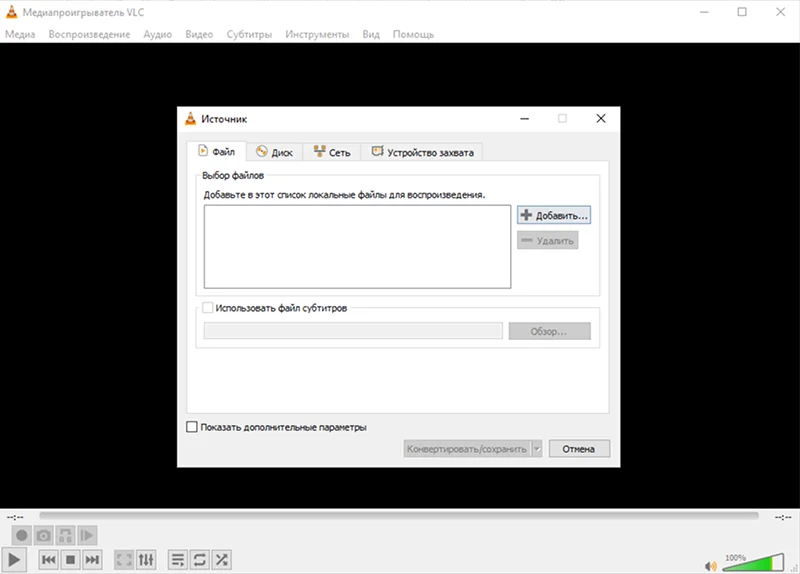Show the playlist icon

point(178,560)
